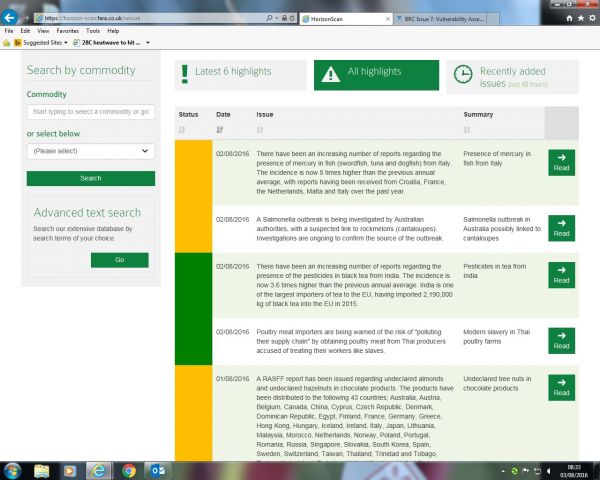Open File Explorer folder icon in taskbar
The height and width of the screenshot is (480, 600).
pyautogui.click(x=43, y=470)
